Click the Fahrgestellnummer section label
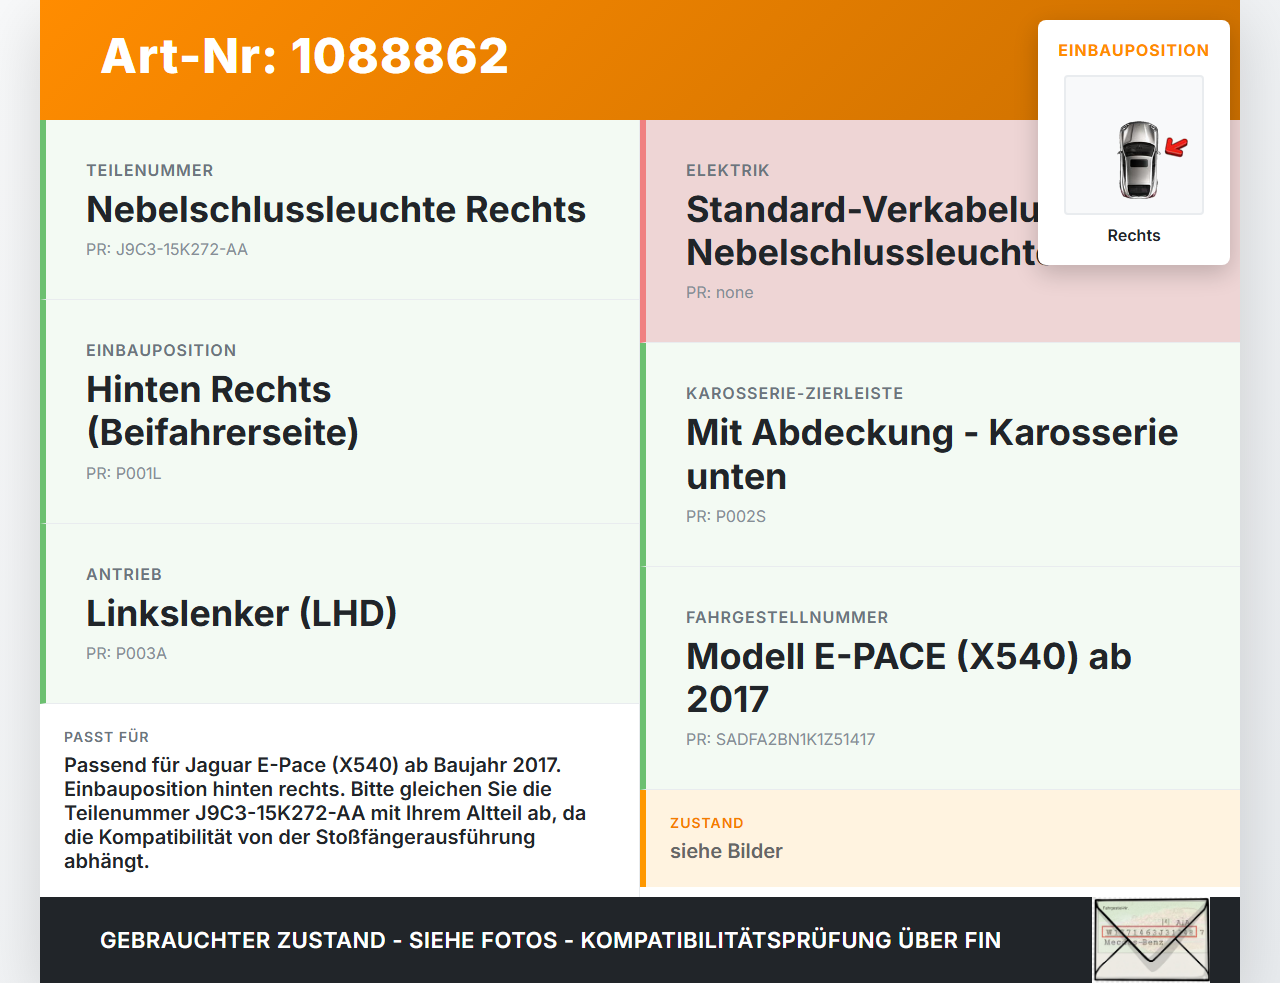Screen dimensions: 1280x983 pyautogui.click(x=787, y=617)
